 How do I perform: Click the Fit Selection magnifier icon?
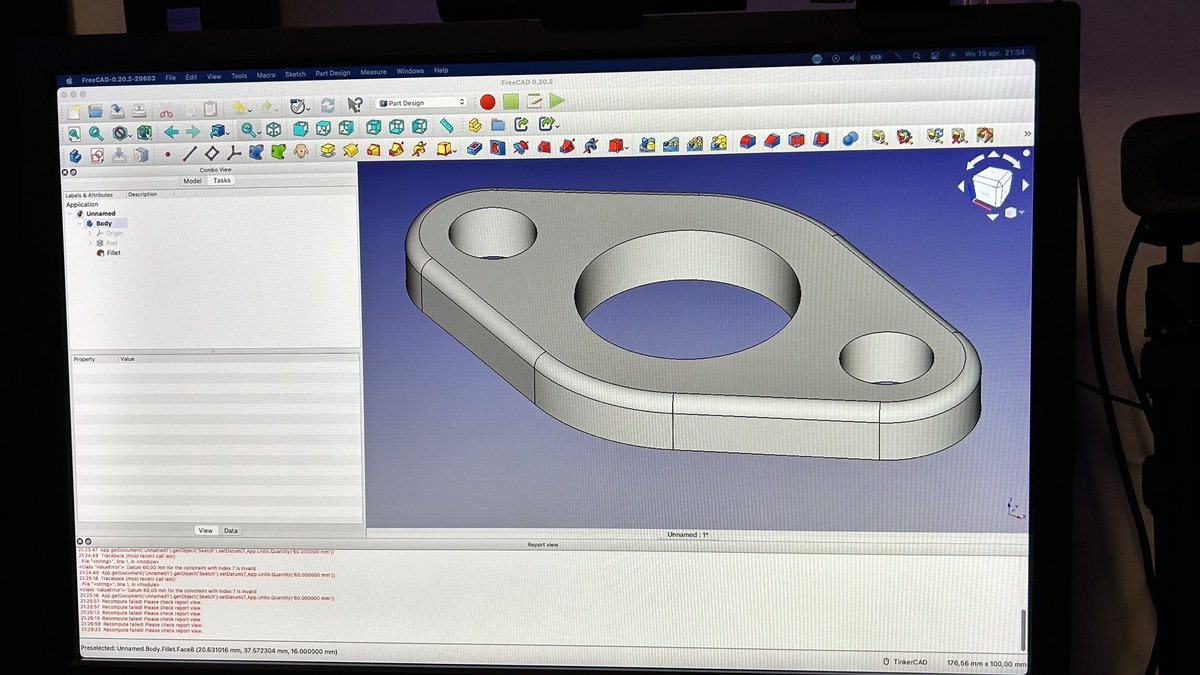tap(96, 133)
